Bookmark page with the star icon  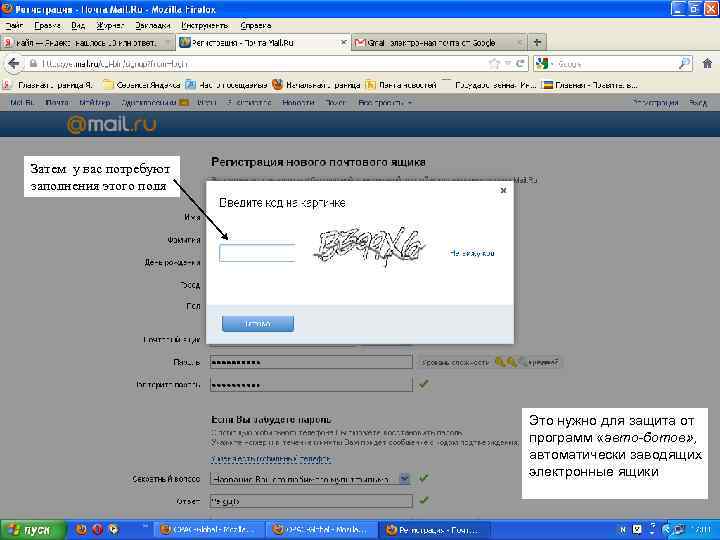click(494, 64)
